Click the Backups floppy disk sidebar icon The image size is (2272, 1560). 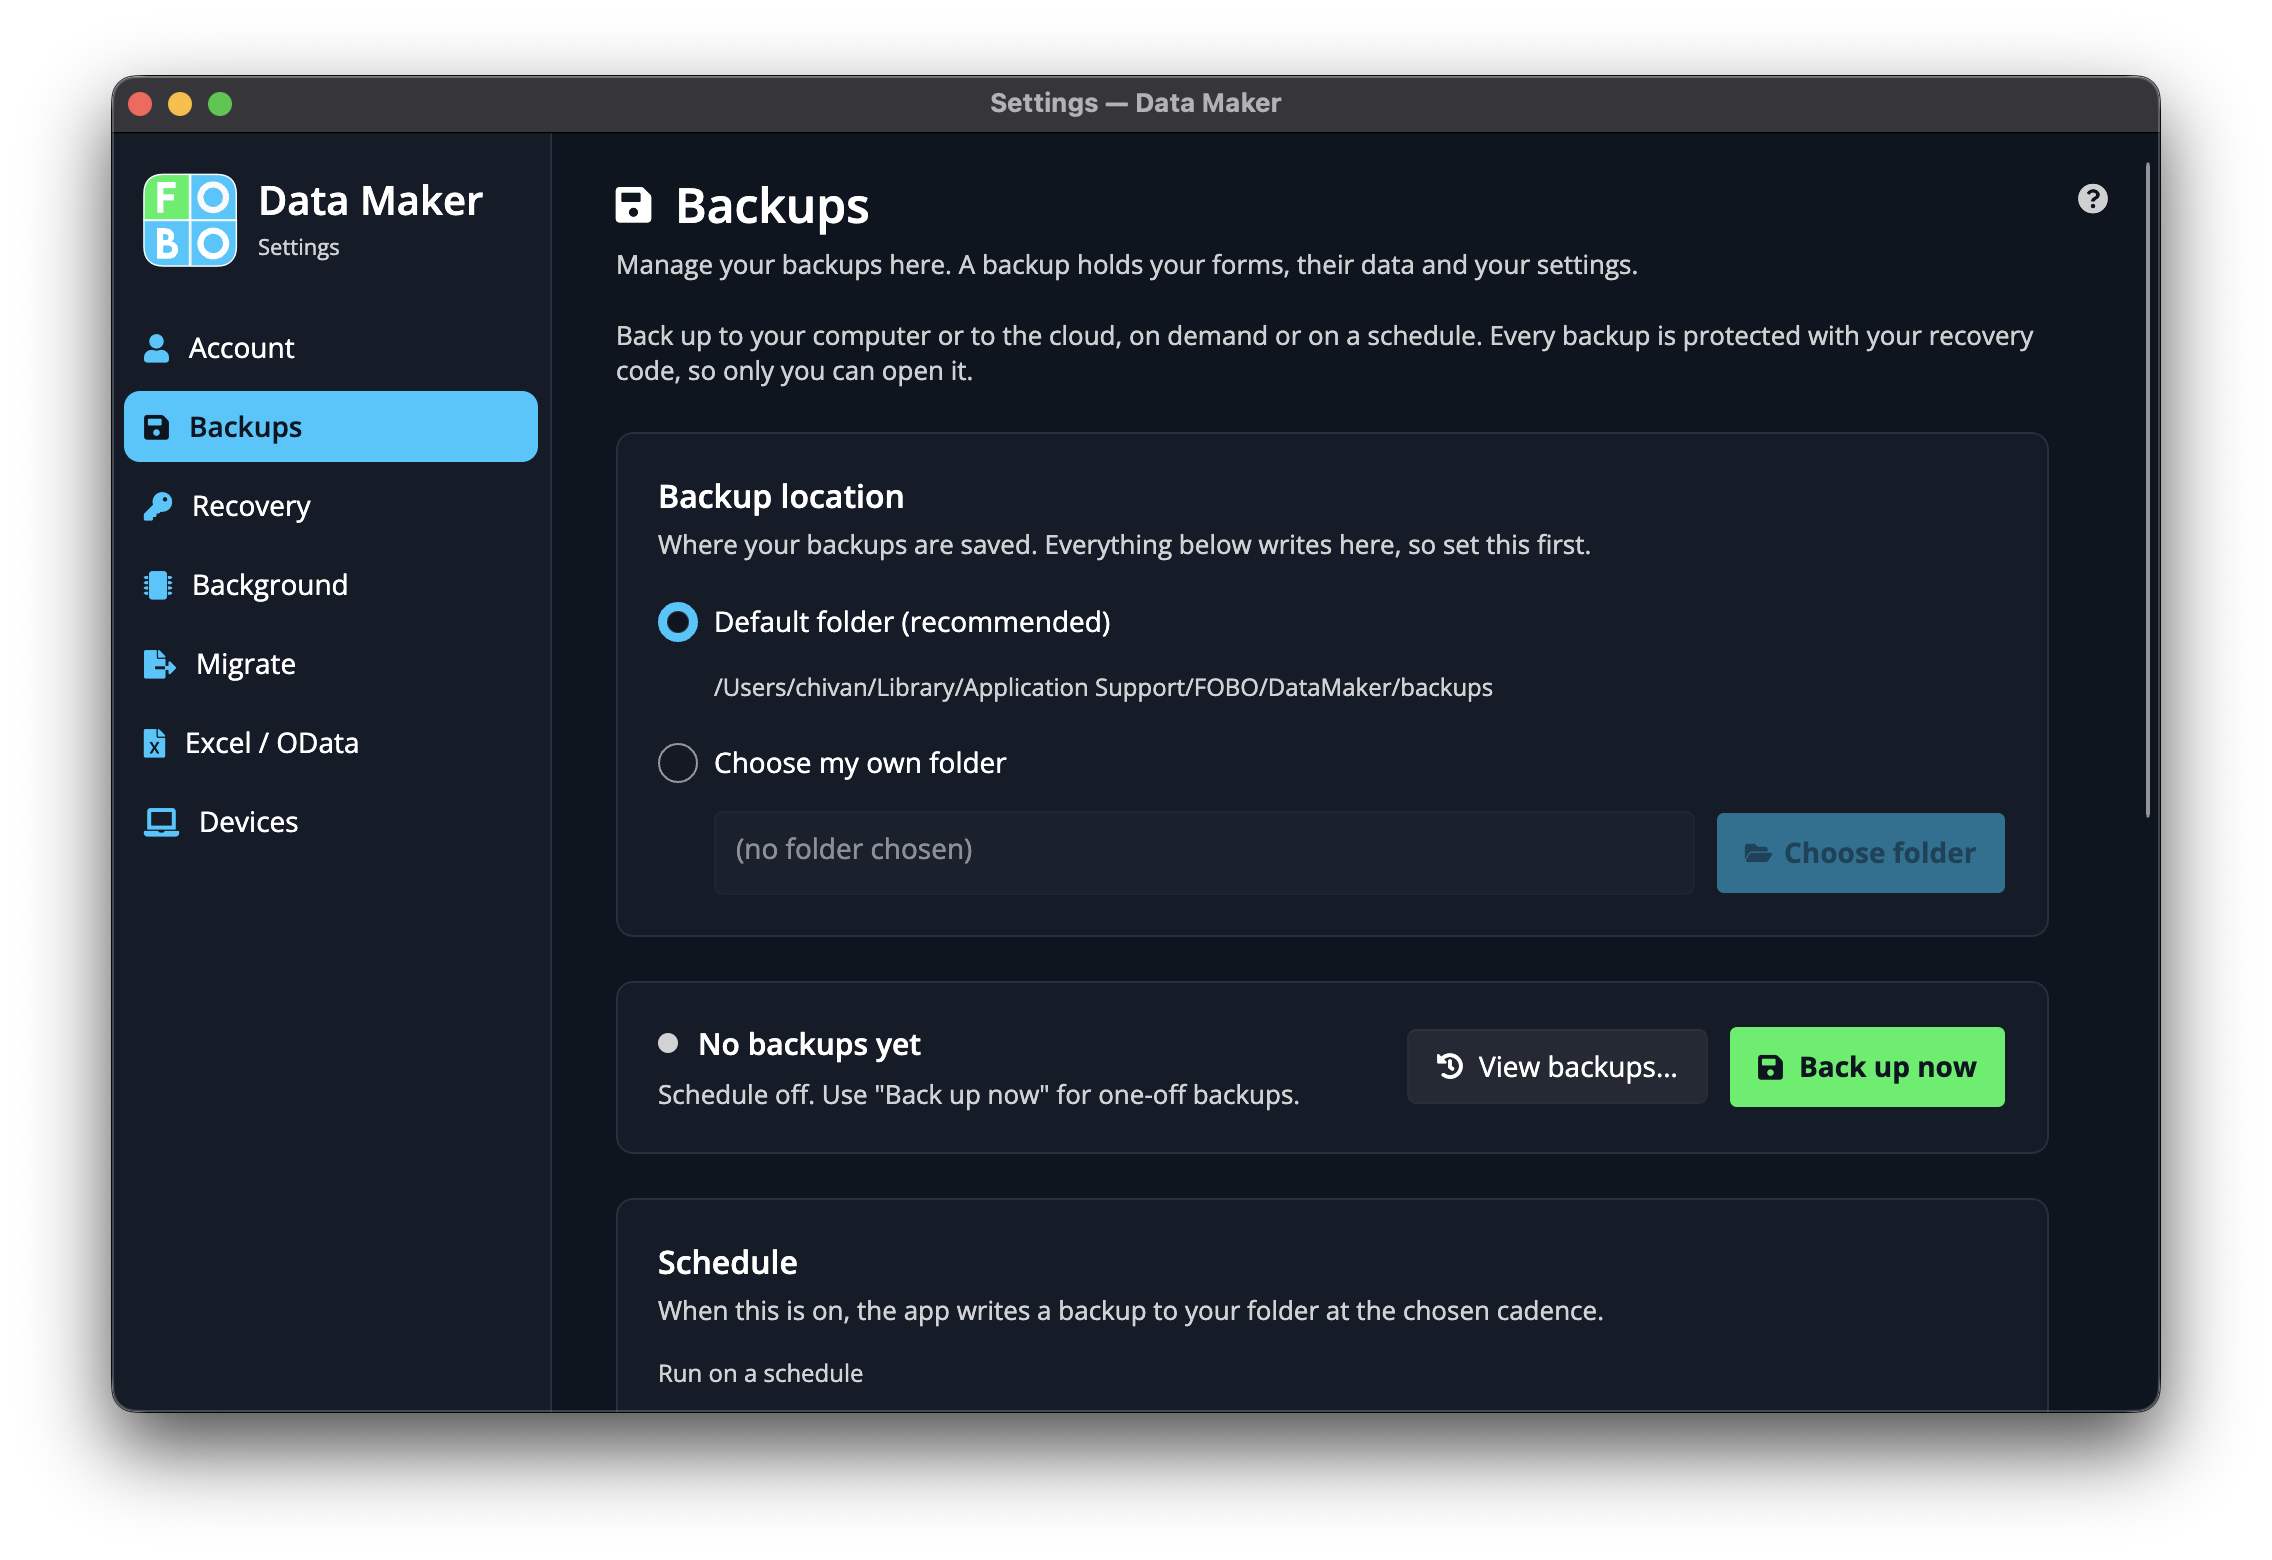coord(157,427)
